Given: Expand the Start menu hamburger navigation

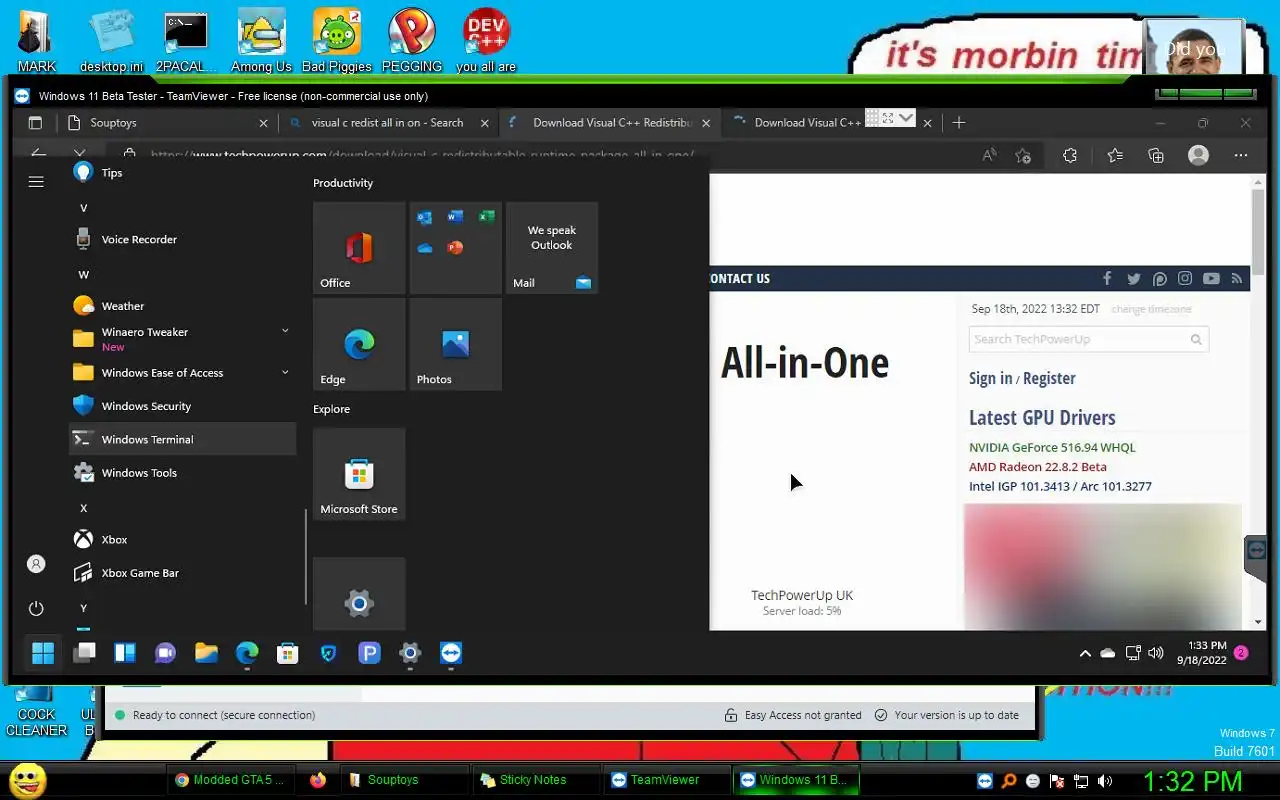Looking at the screenshot, I should [36, 182].
